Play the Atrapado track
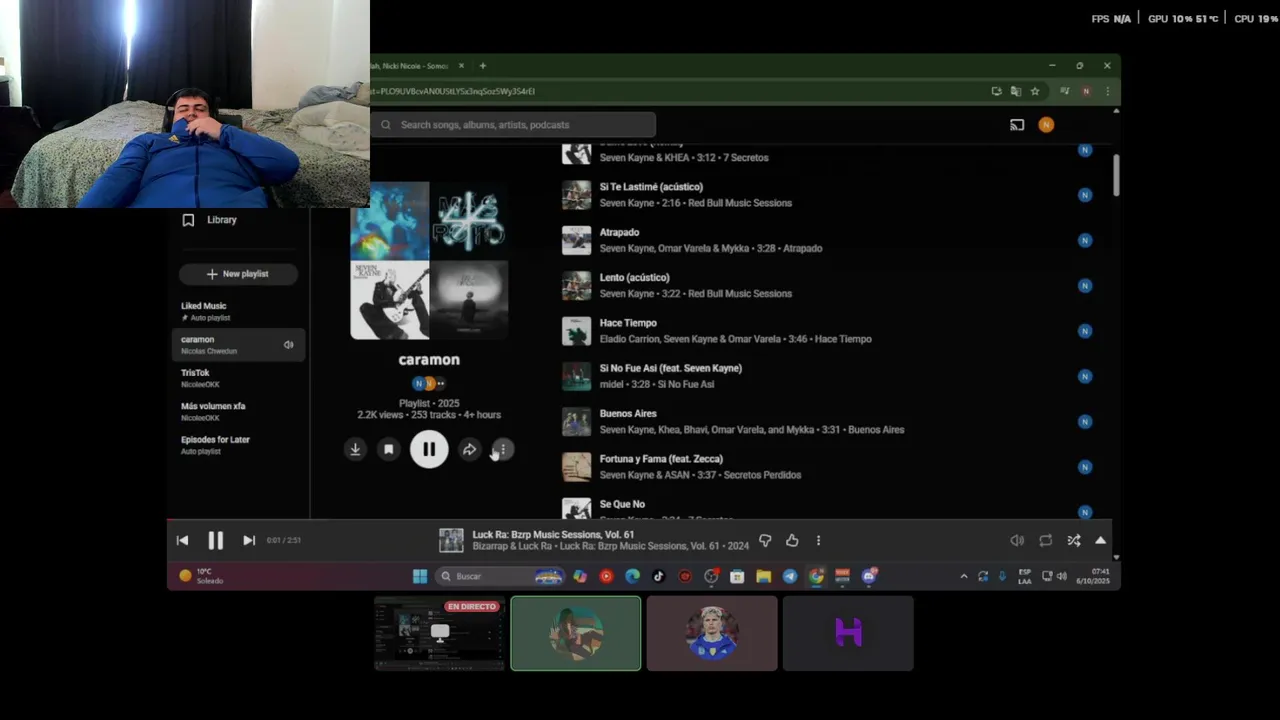This screenshot has width=1280, height=720. (619, 232)
